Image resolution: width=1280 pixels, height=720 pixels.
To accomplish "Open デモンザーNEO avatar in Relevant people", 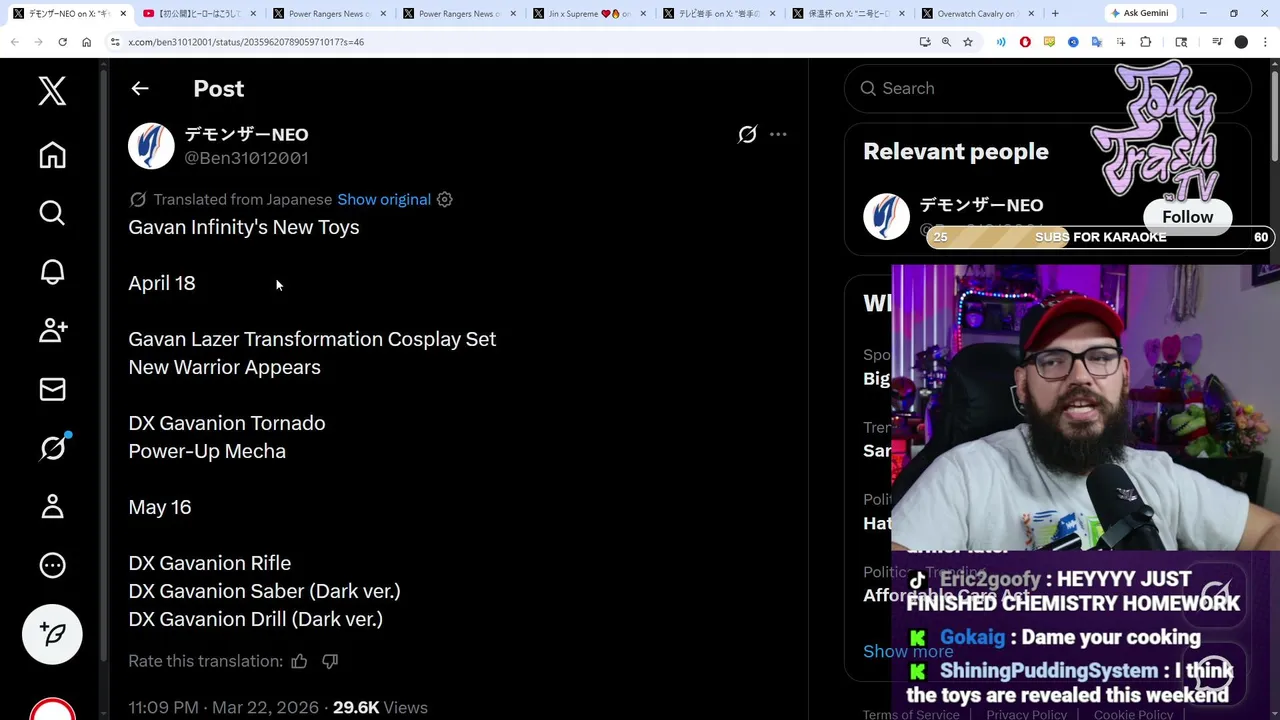I will tap(886, 217).
